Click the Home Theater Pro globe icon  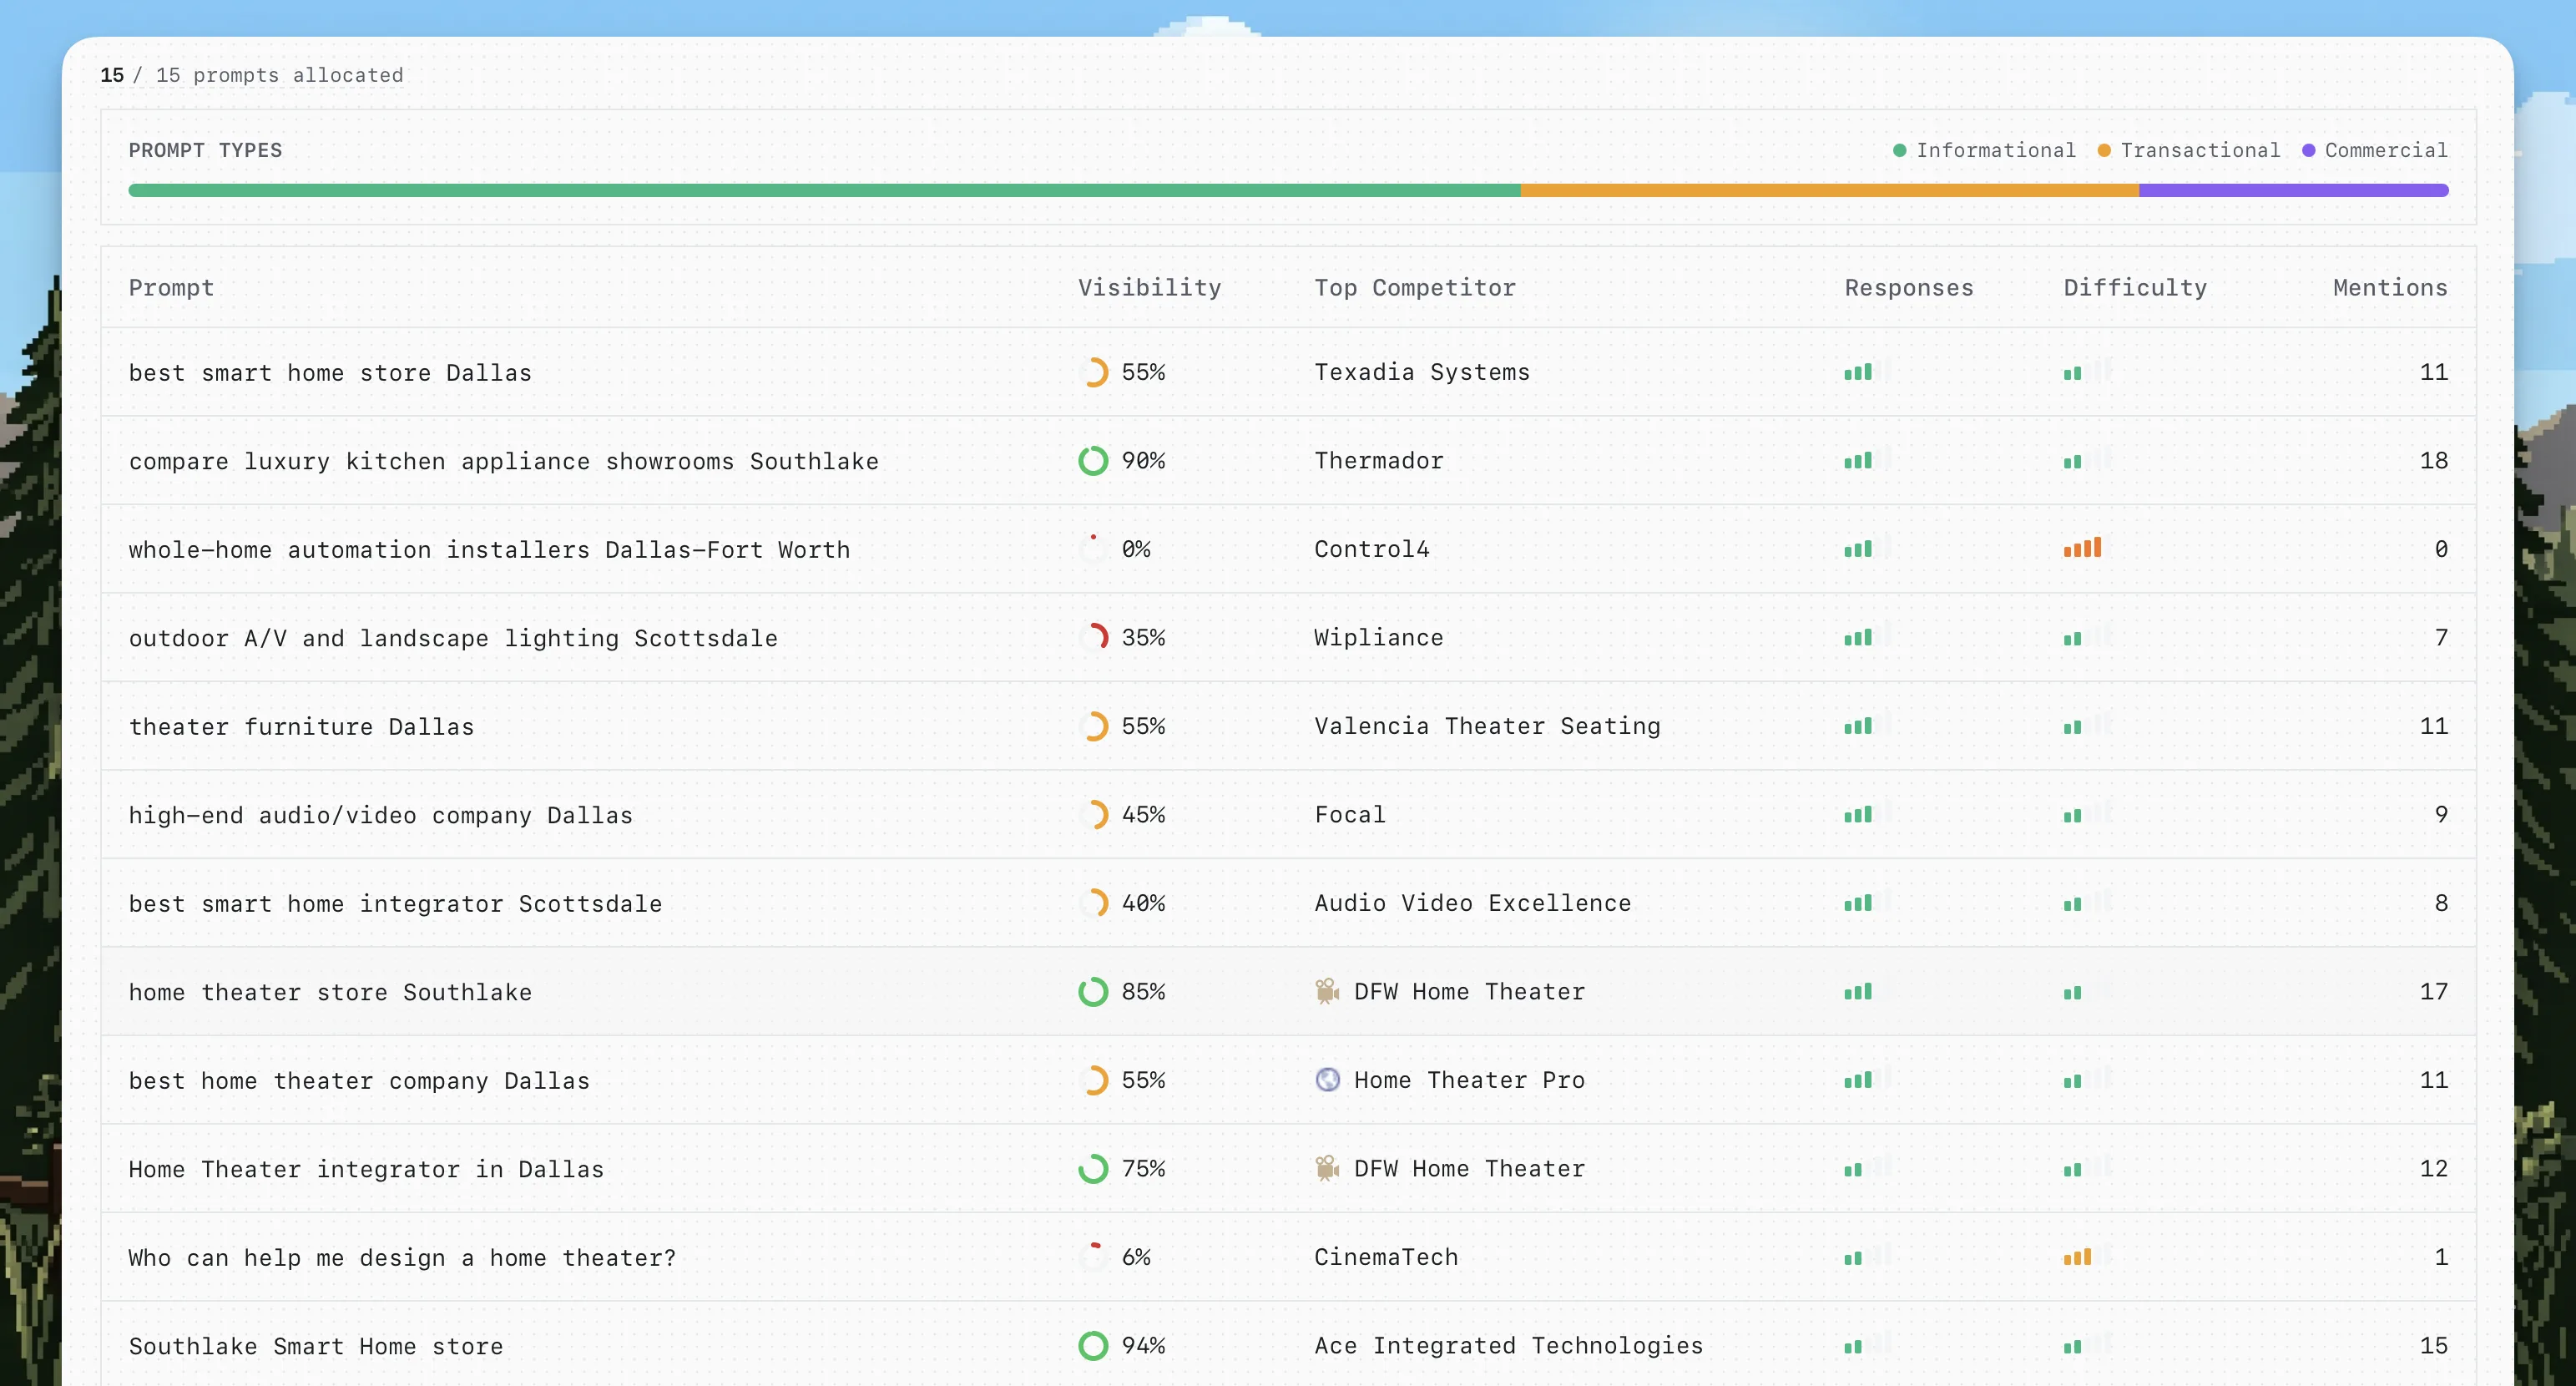[x=1327, y=1080]
